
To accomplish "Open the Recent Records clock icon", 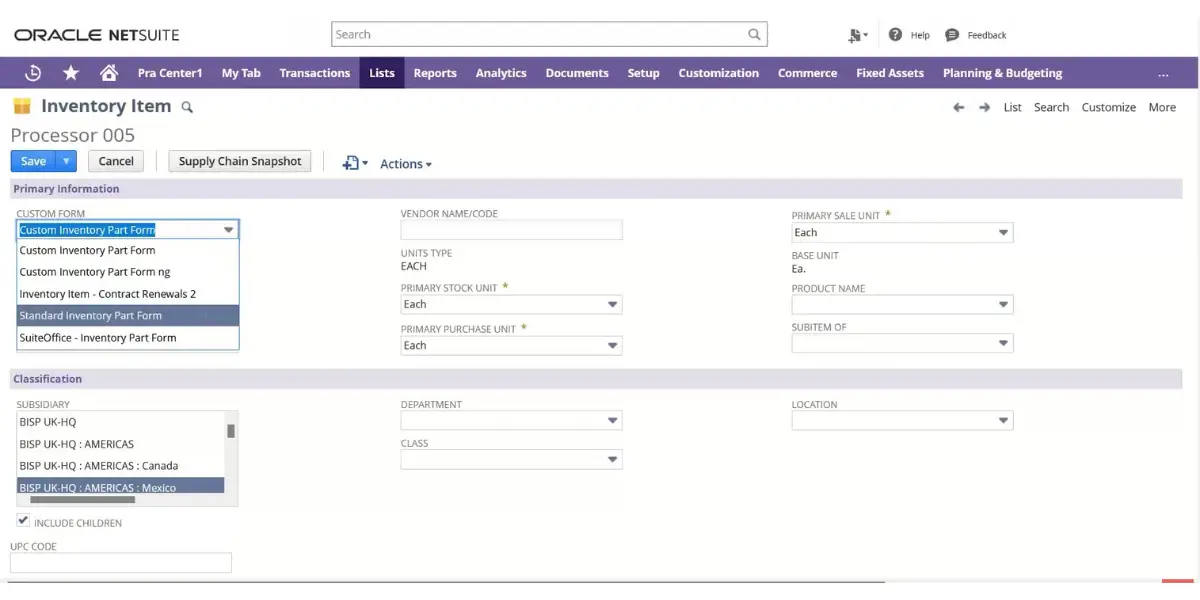I will [33, 73].
